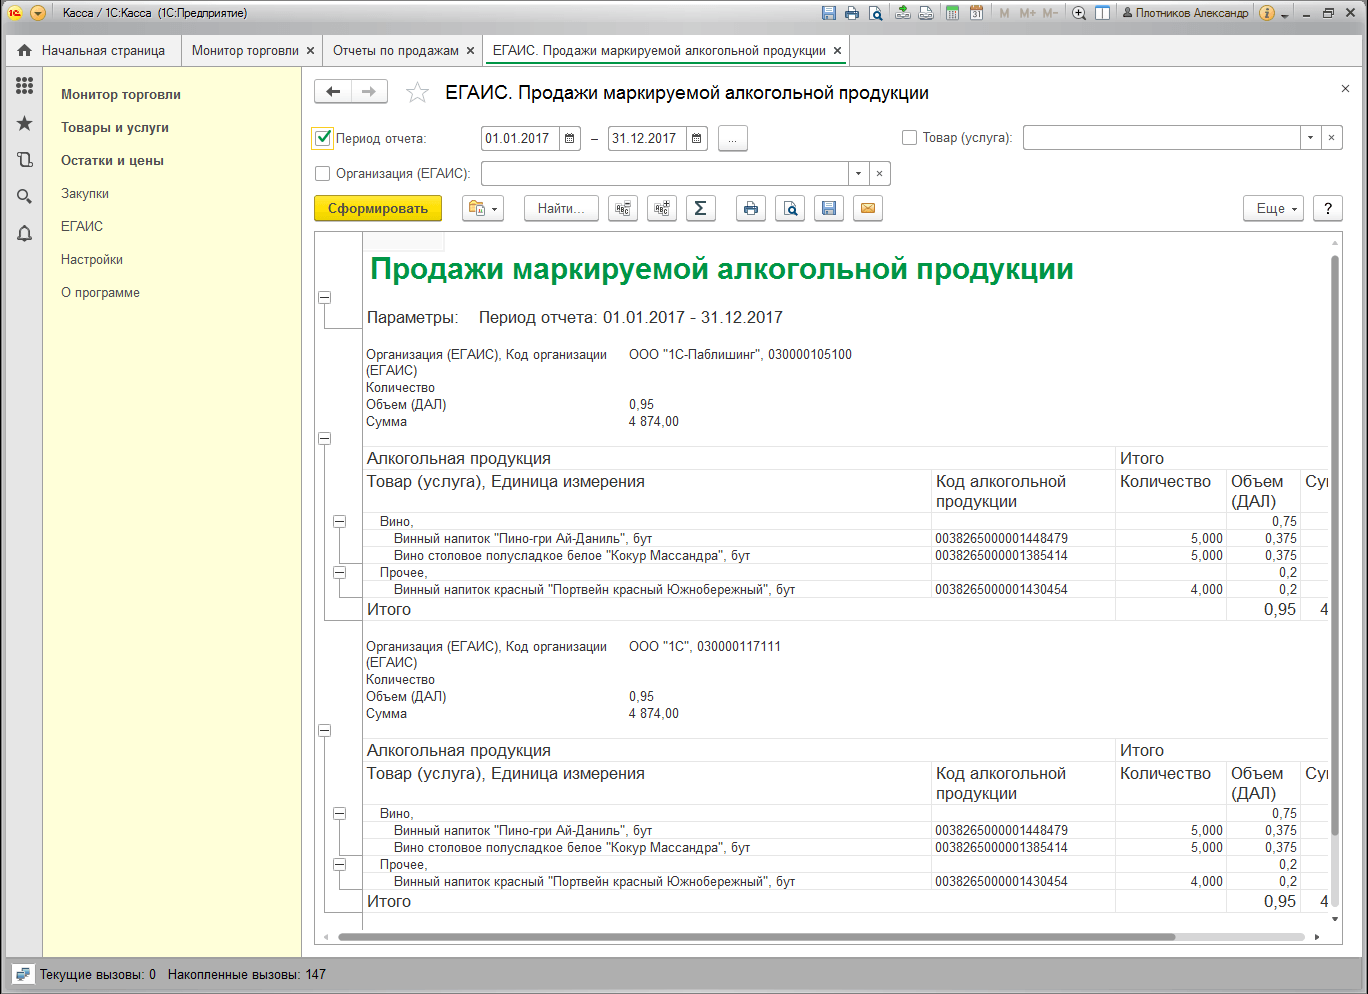The height and width of the screenshot is (994, 1368).
Task: Switch to Начальная страница tab
Action: tap(93, 50)
